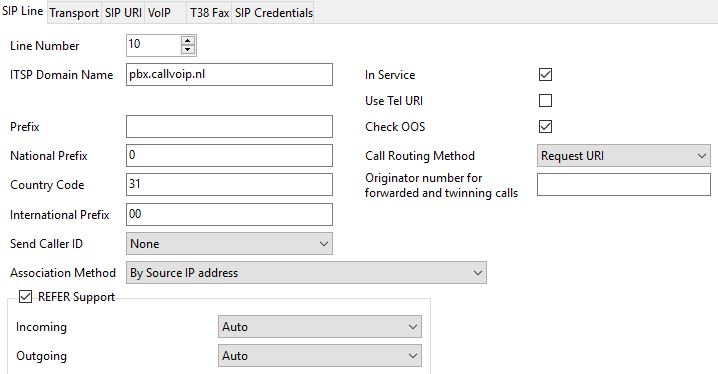Open the Call Routing Method dropdown
The image size is (718, 374).
(624, 156)
